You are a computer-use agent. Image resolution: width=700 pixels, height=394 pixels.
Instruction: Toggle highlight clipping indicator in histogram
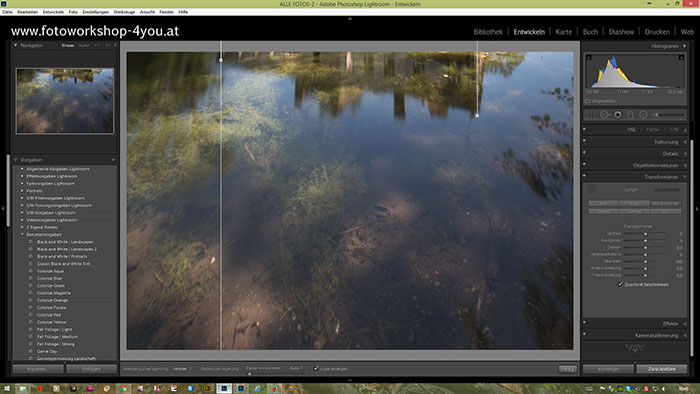click(x=681, y=58)
